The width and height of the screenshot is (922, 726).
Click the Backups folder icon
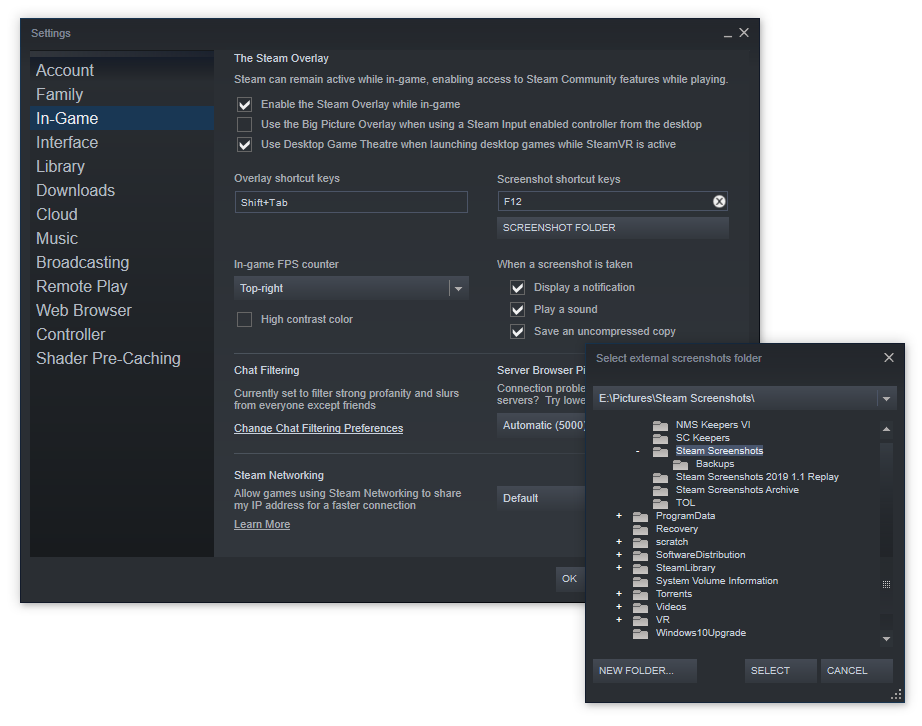point(680,464)
